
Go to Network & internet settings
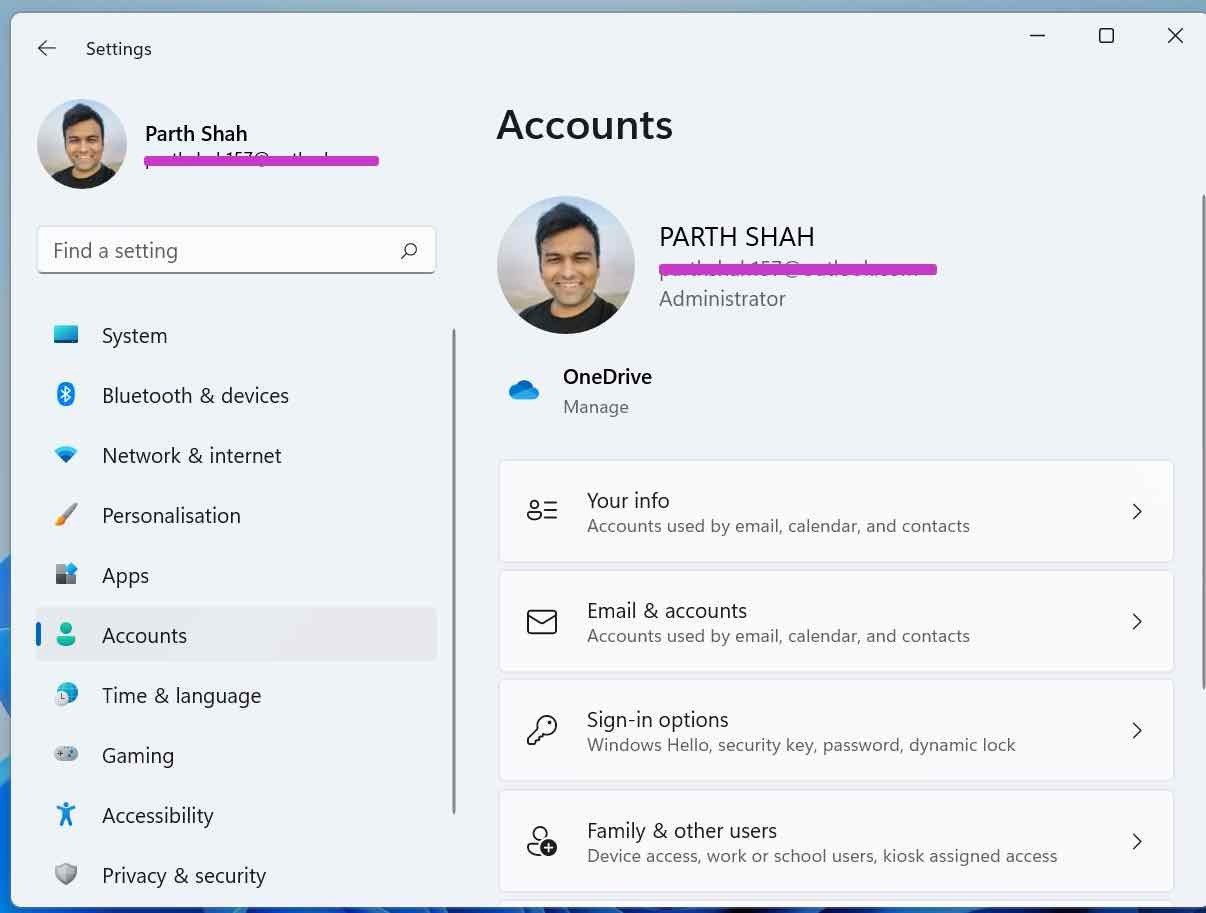point(236,455)
